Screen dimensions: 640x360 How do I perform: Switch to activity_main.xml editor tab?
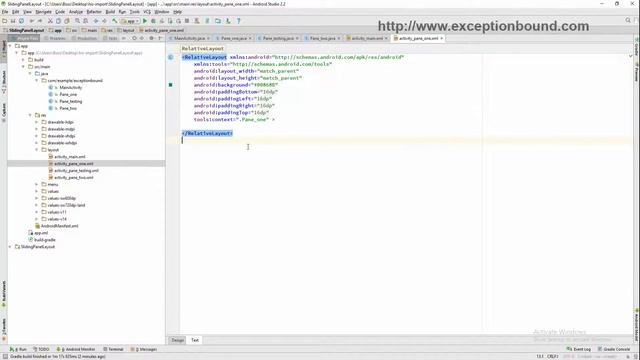point(367,38)
